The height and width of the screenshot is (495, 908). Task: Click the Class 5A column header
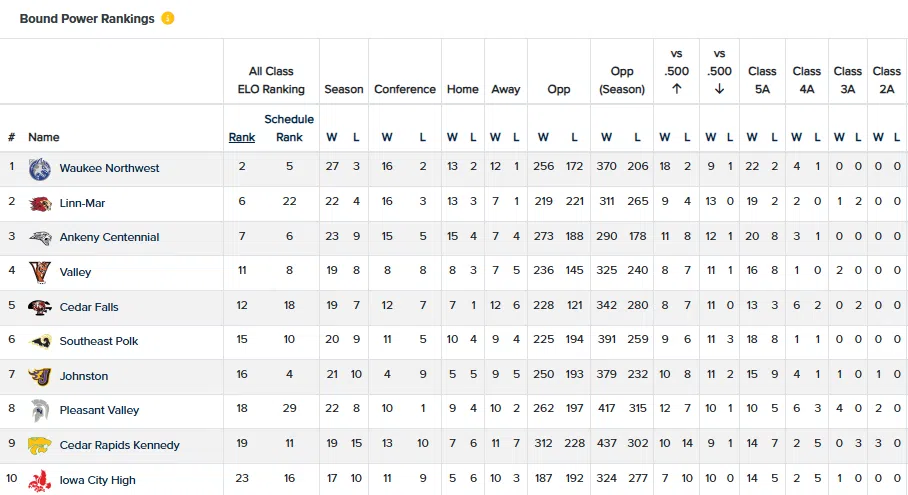[x=762, y=80]
